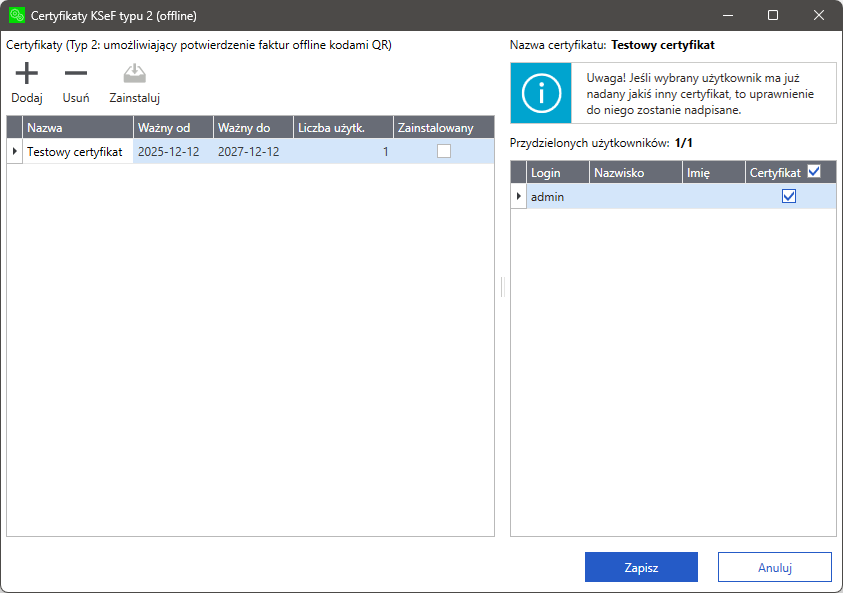Sort certificates by Nazwa column header
Viewport: 843px width, 593px height.
pos(77,127)
